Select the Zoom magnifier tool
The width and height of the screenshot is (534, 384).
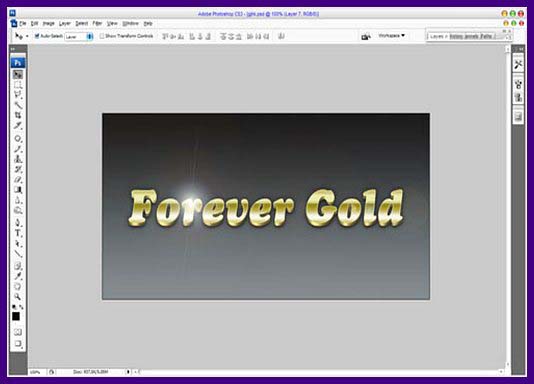(18, 297)
